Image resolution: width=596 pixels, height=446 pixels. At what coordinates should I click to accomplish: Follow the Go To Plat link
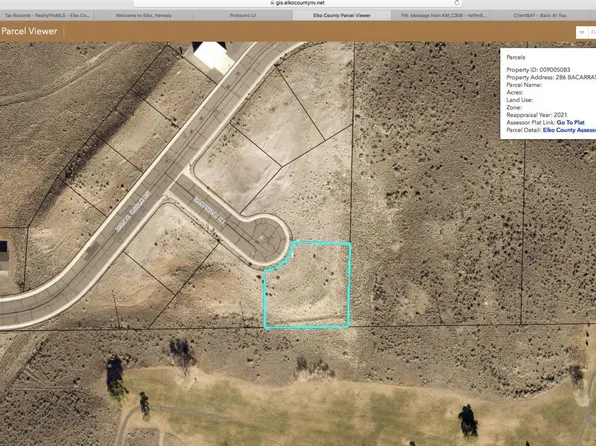pyautogui.click(x=571, y=122)
